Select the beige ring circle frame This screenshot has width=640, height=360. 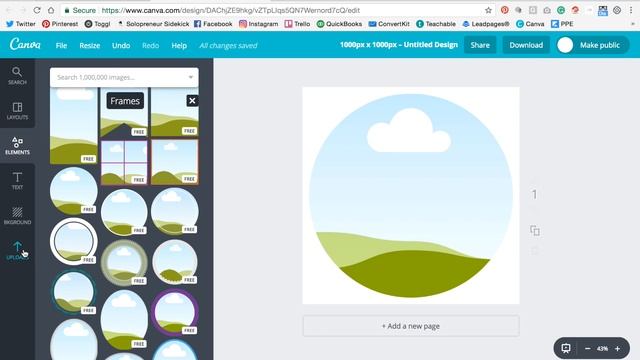point(124,262)
